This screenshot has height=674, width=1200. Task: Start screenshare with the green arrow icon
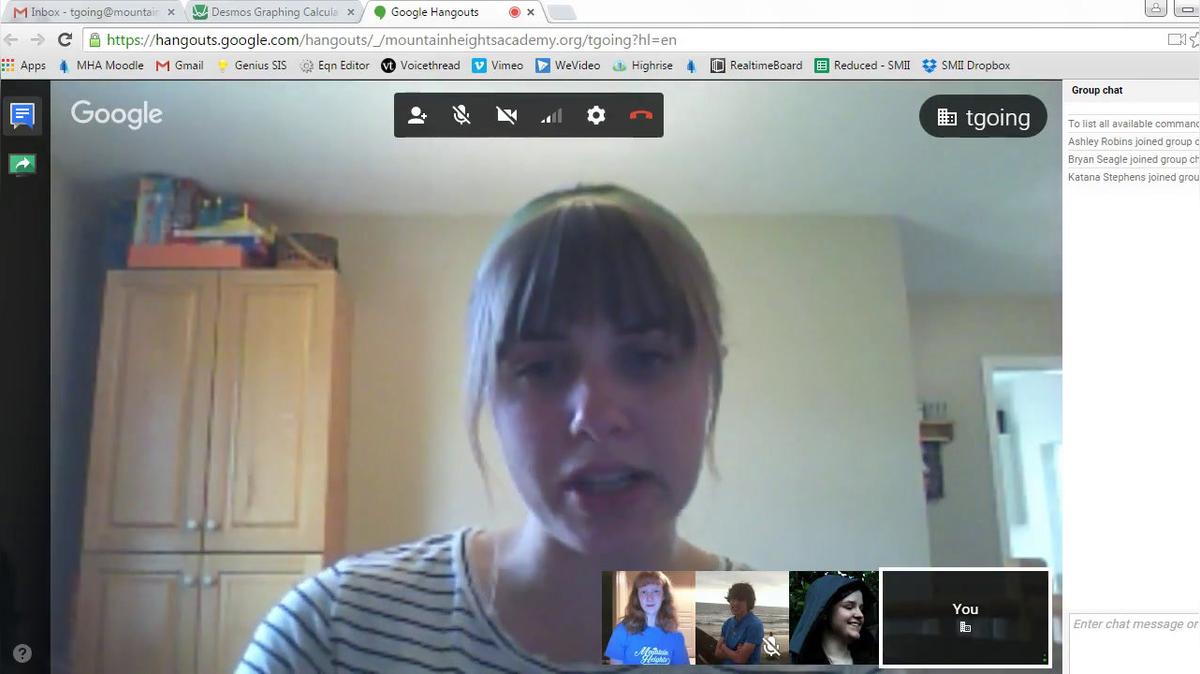click(22, 164)
